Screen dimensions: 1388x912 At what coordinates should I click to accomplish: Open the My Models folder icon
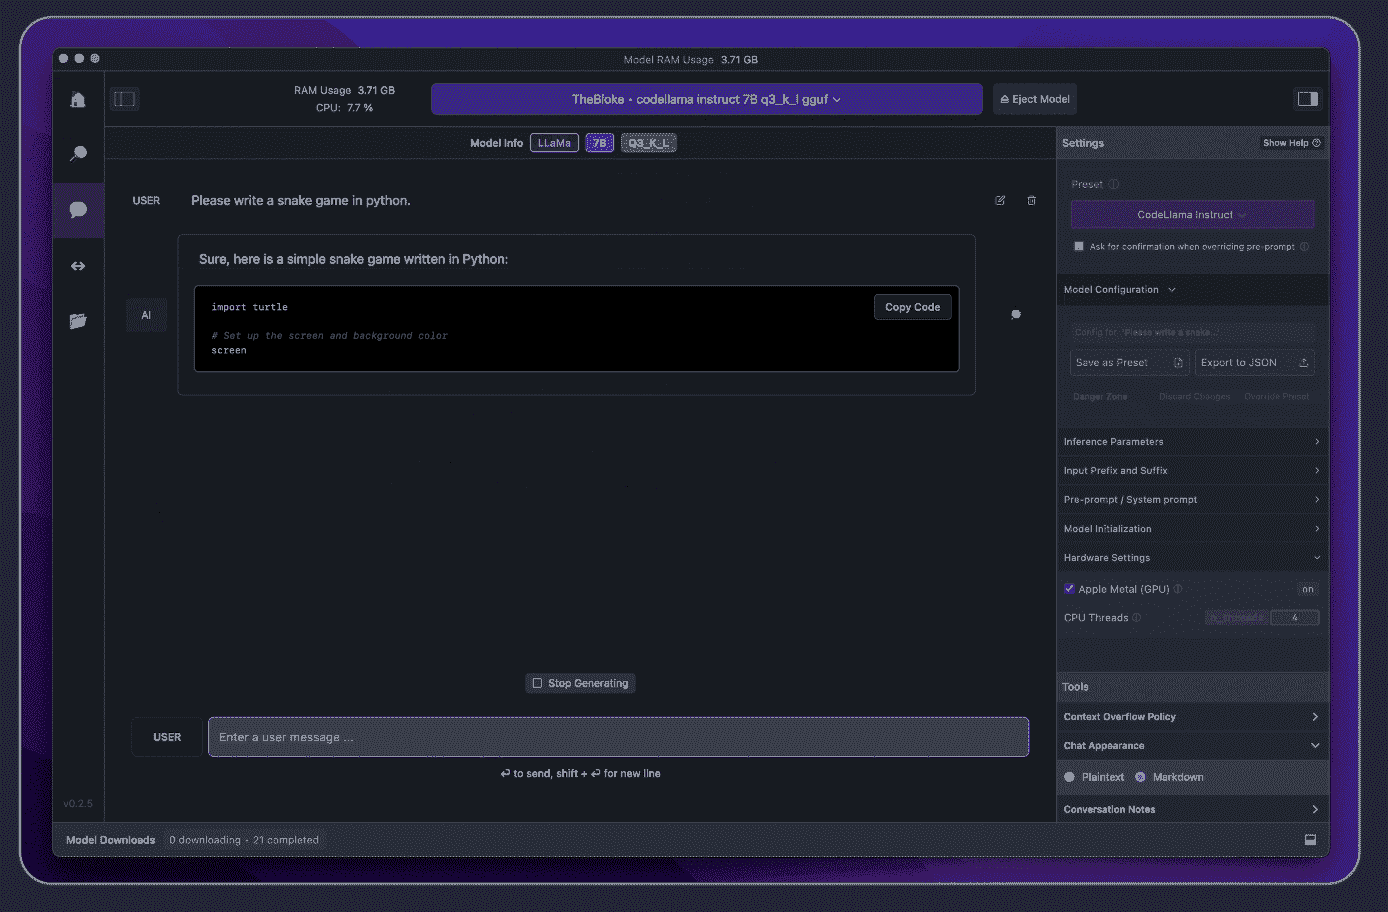pos(78,321)
